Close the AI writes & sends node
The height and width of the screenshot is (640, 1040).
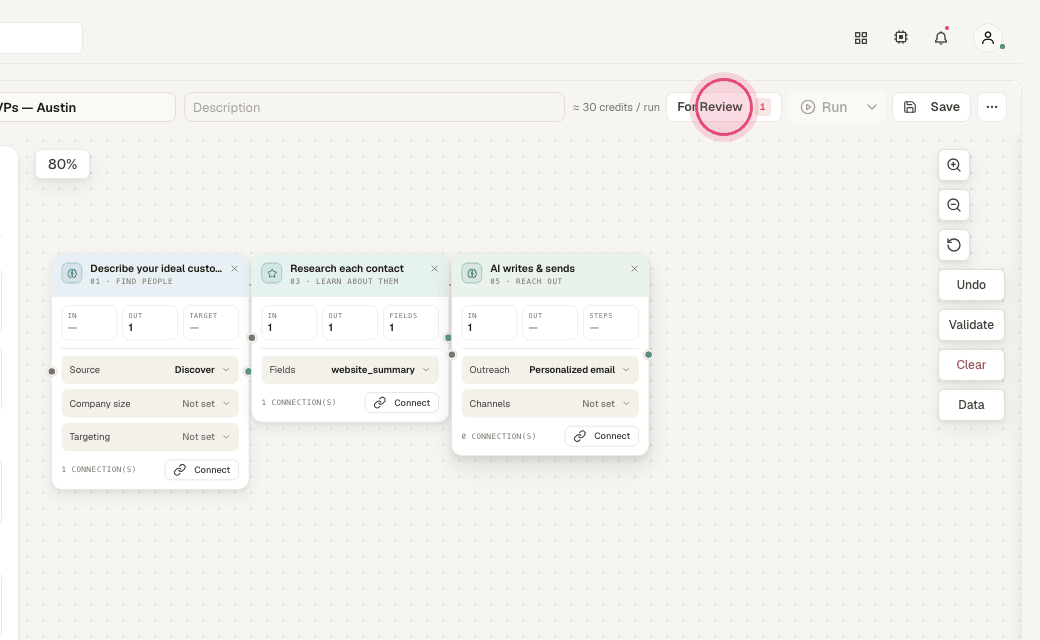click(634, 269)
